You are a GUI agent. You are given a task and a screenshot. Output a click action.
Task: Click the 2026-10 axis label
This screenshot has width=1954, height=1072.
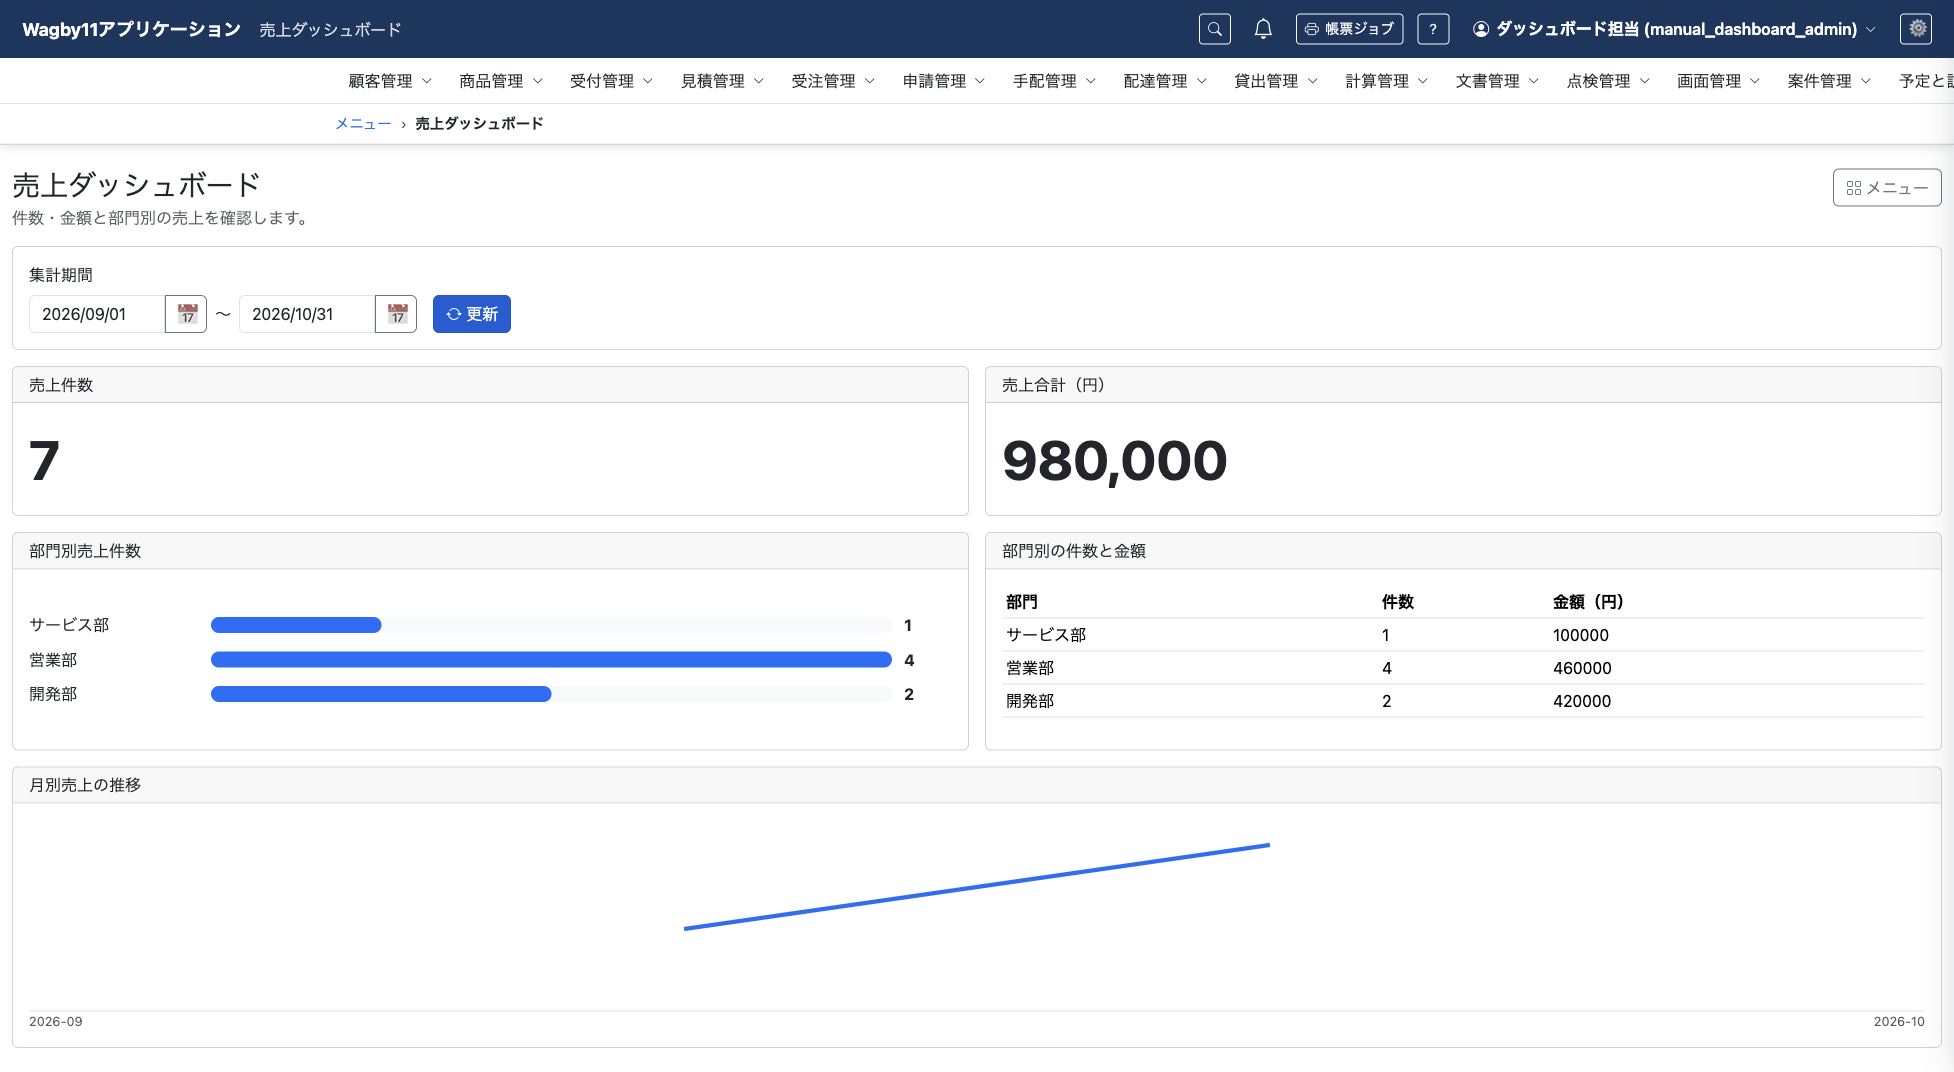[x=1899, y=1021]
